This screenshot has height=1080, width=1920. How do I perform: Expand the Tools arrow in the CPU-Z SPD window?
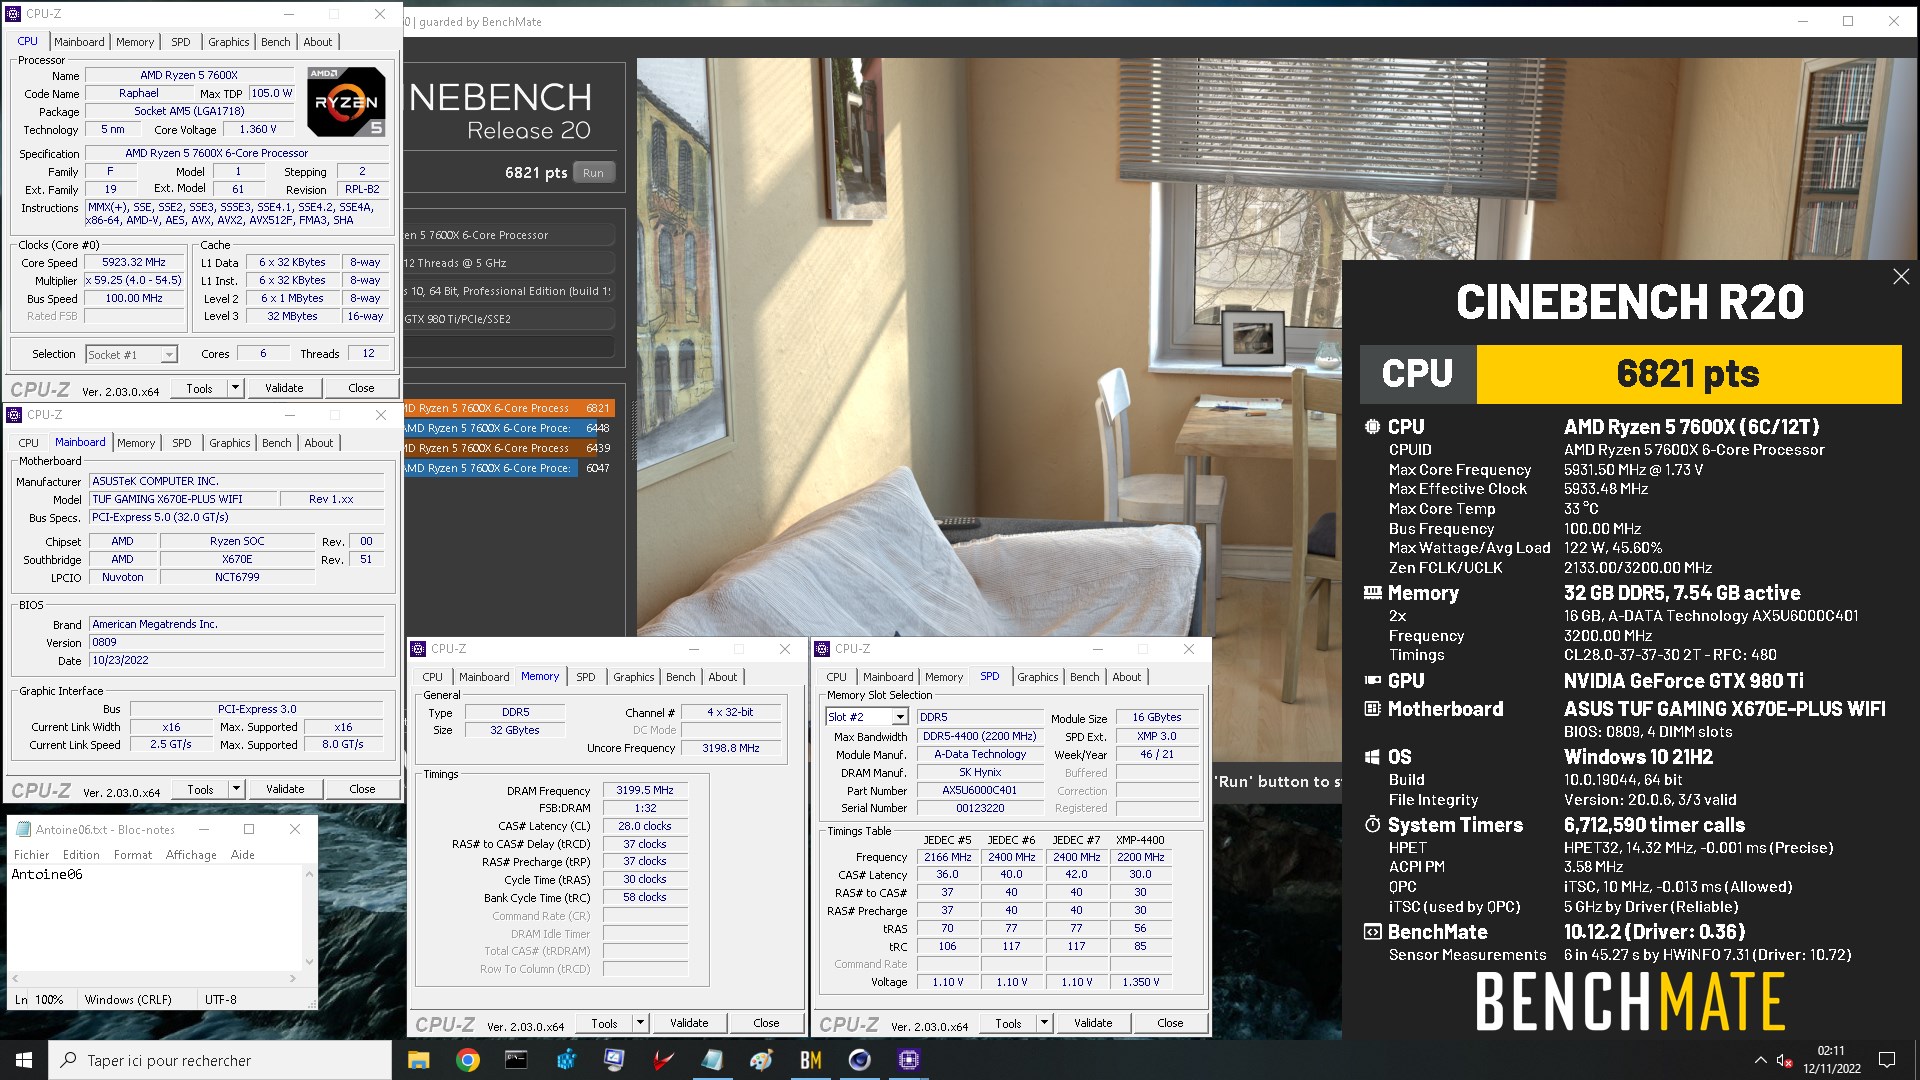point(1045,1023)
